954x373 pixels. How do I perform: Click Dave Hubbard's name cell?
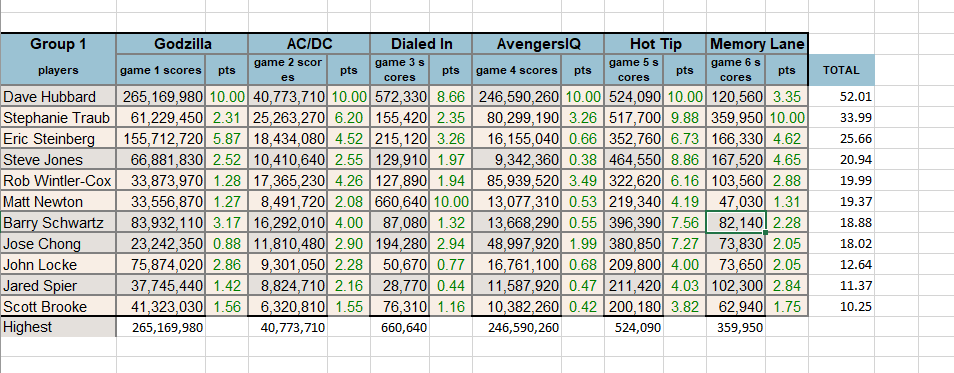[x=58, y=96]
